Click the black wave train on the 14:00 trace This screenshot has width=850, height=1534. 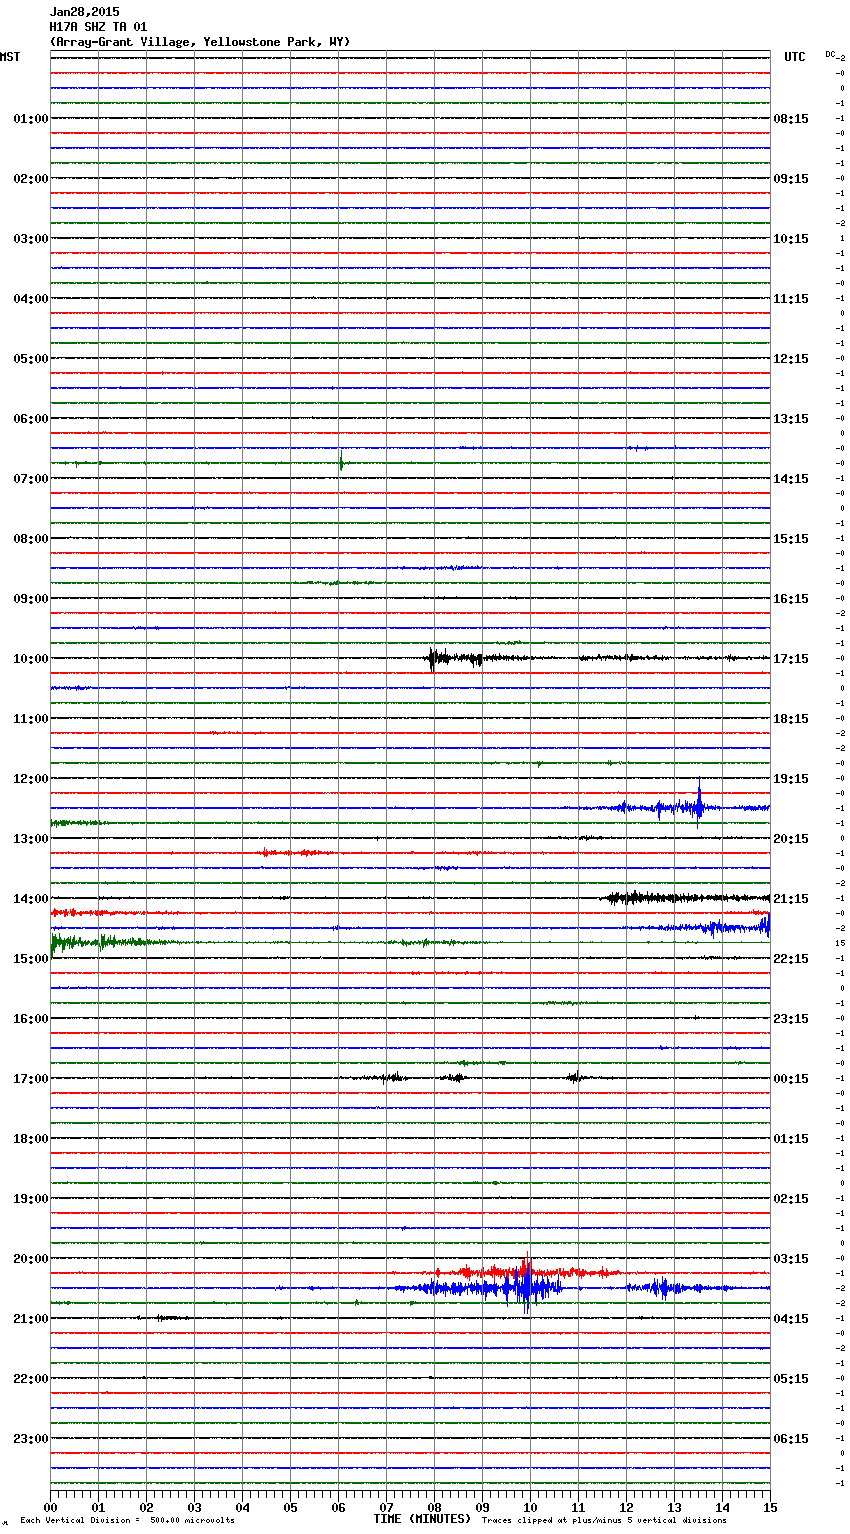click(685, 898)
